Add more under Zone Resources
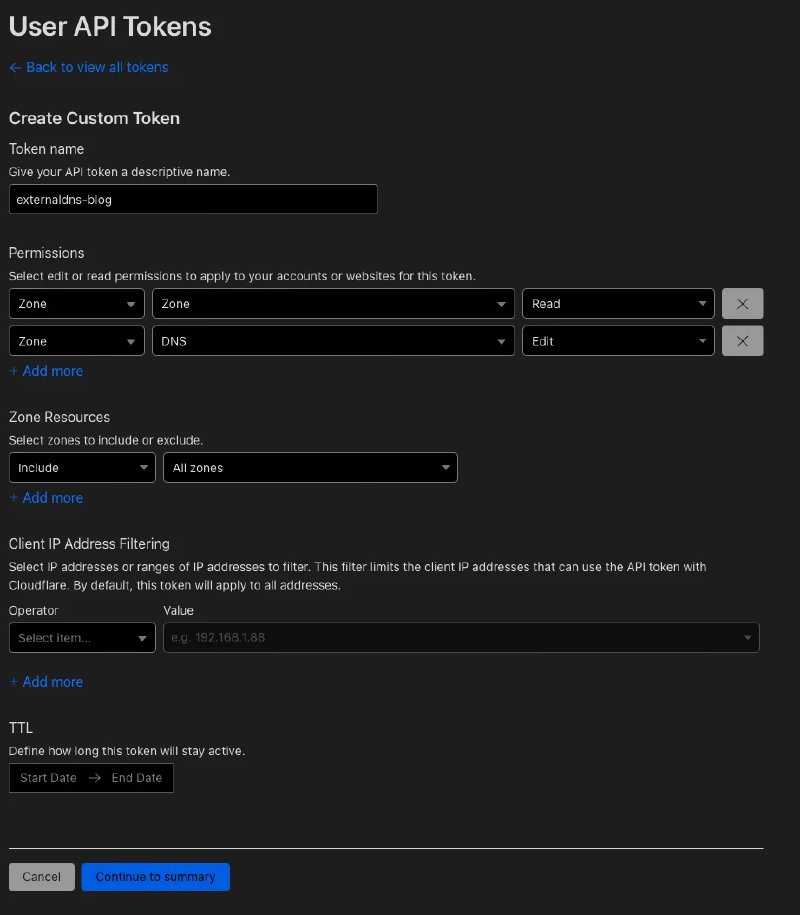Screen dimensions: 800x915 coord(46,498)
